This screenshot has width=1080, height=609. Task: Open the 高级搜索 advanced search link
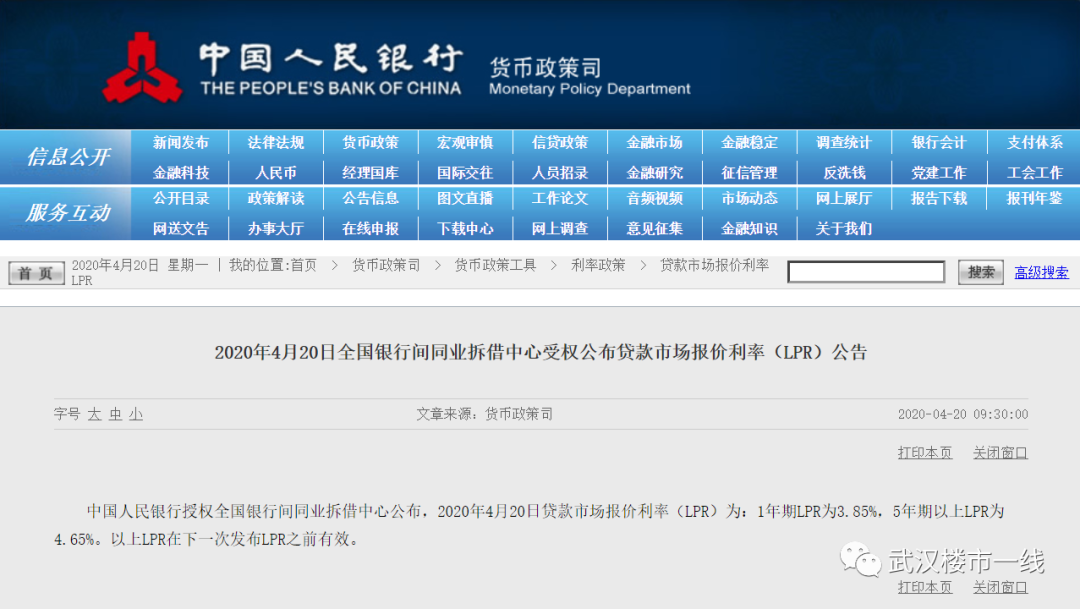(x=1041, y=272)
